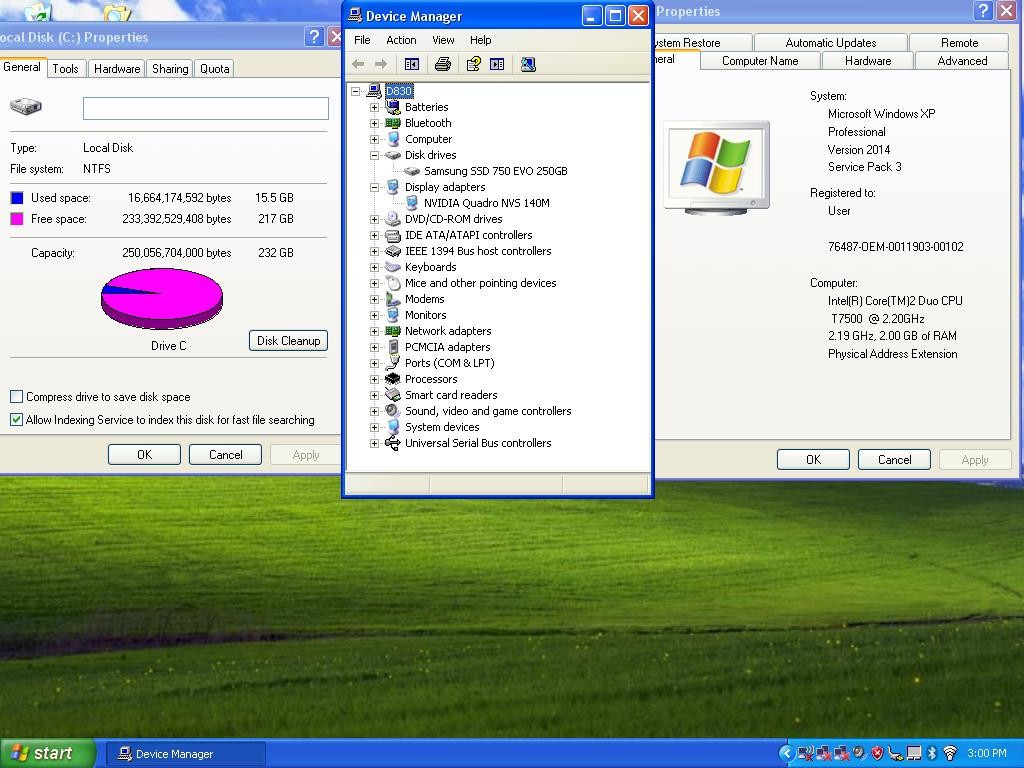
Task: Click the Device Manager taskbar button
Action: tap(186, 754)
